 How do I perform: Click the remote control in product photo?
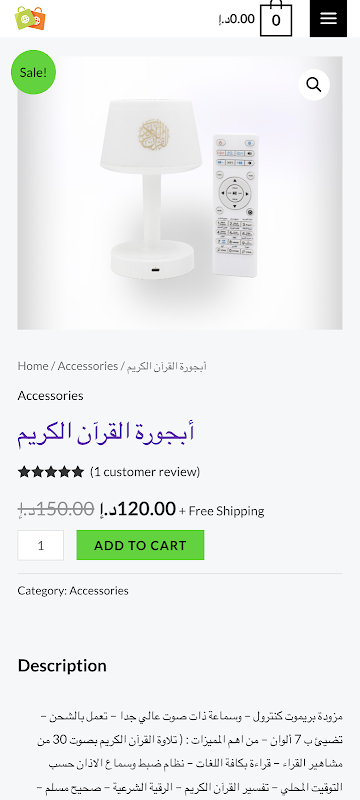tap(235, 205)
